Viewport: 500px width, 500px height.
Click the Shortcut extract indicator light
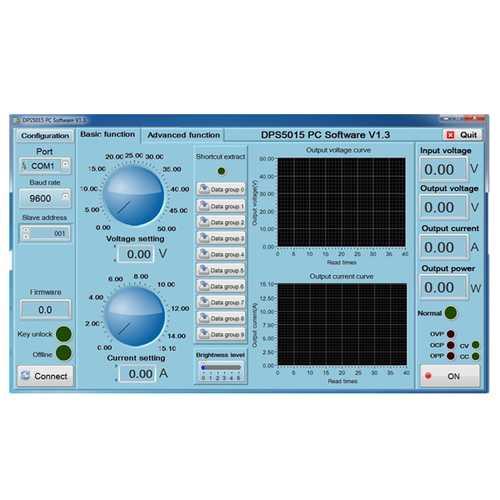pos(221,171)
